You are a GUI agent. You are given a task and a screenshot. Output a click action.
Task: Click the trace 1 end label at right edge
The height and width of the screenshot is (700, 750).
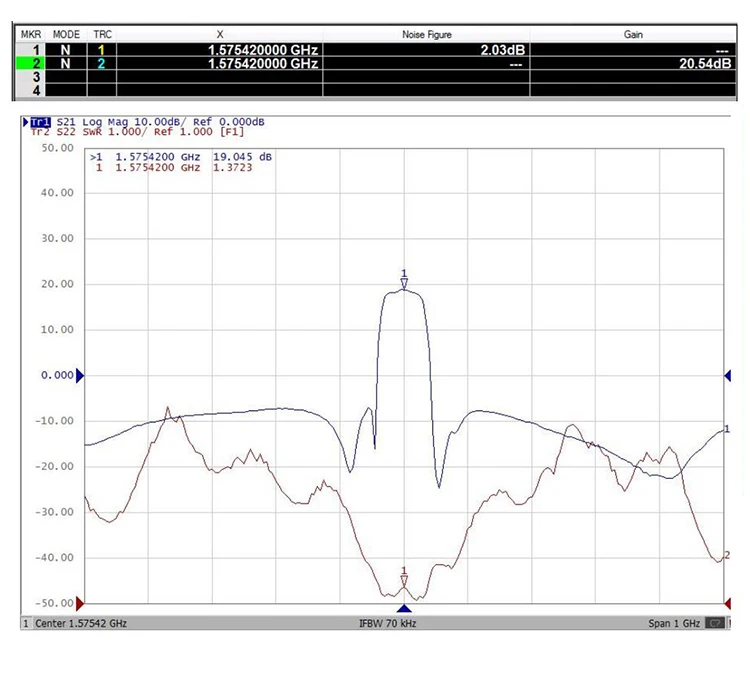pyautogui.click(x=727, y=429)
